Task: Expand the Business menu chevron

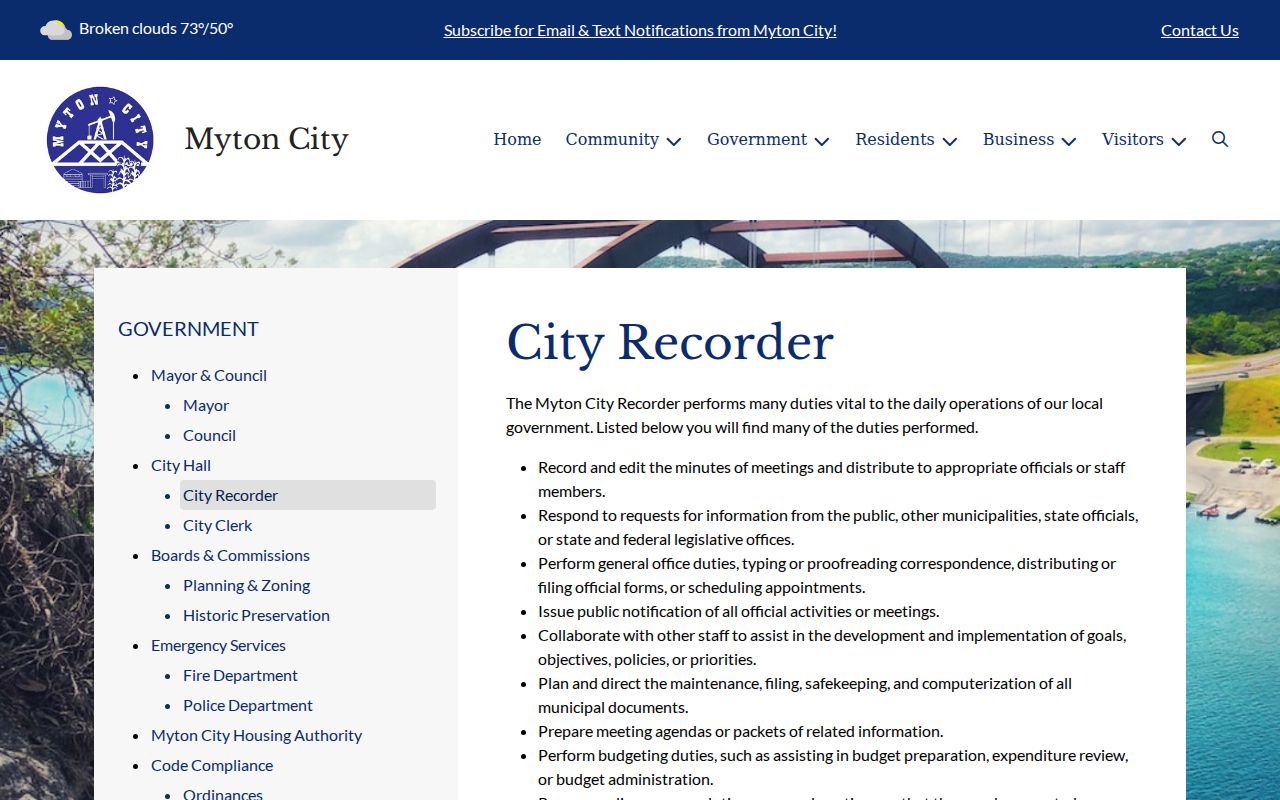Action: coord(1069,141)
